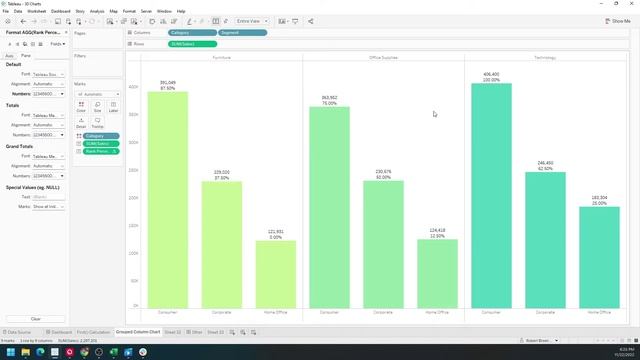Click the Sort Descending toolbar icon

[x=174, y=21]
